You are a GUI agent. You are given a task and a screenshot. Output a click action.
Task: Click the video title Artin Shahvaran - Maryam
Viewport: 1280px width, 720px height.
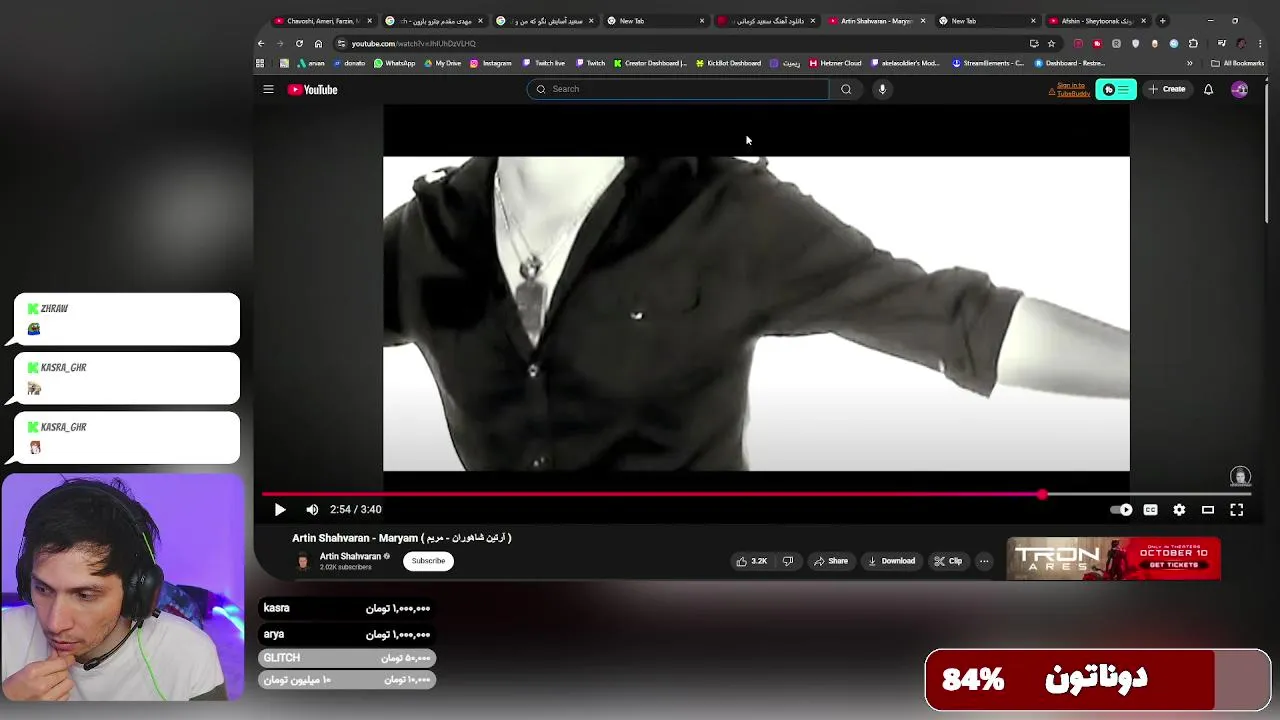tap(401, 538)
